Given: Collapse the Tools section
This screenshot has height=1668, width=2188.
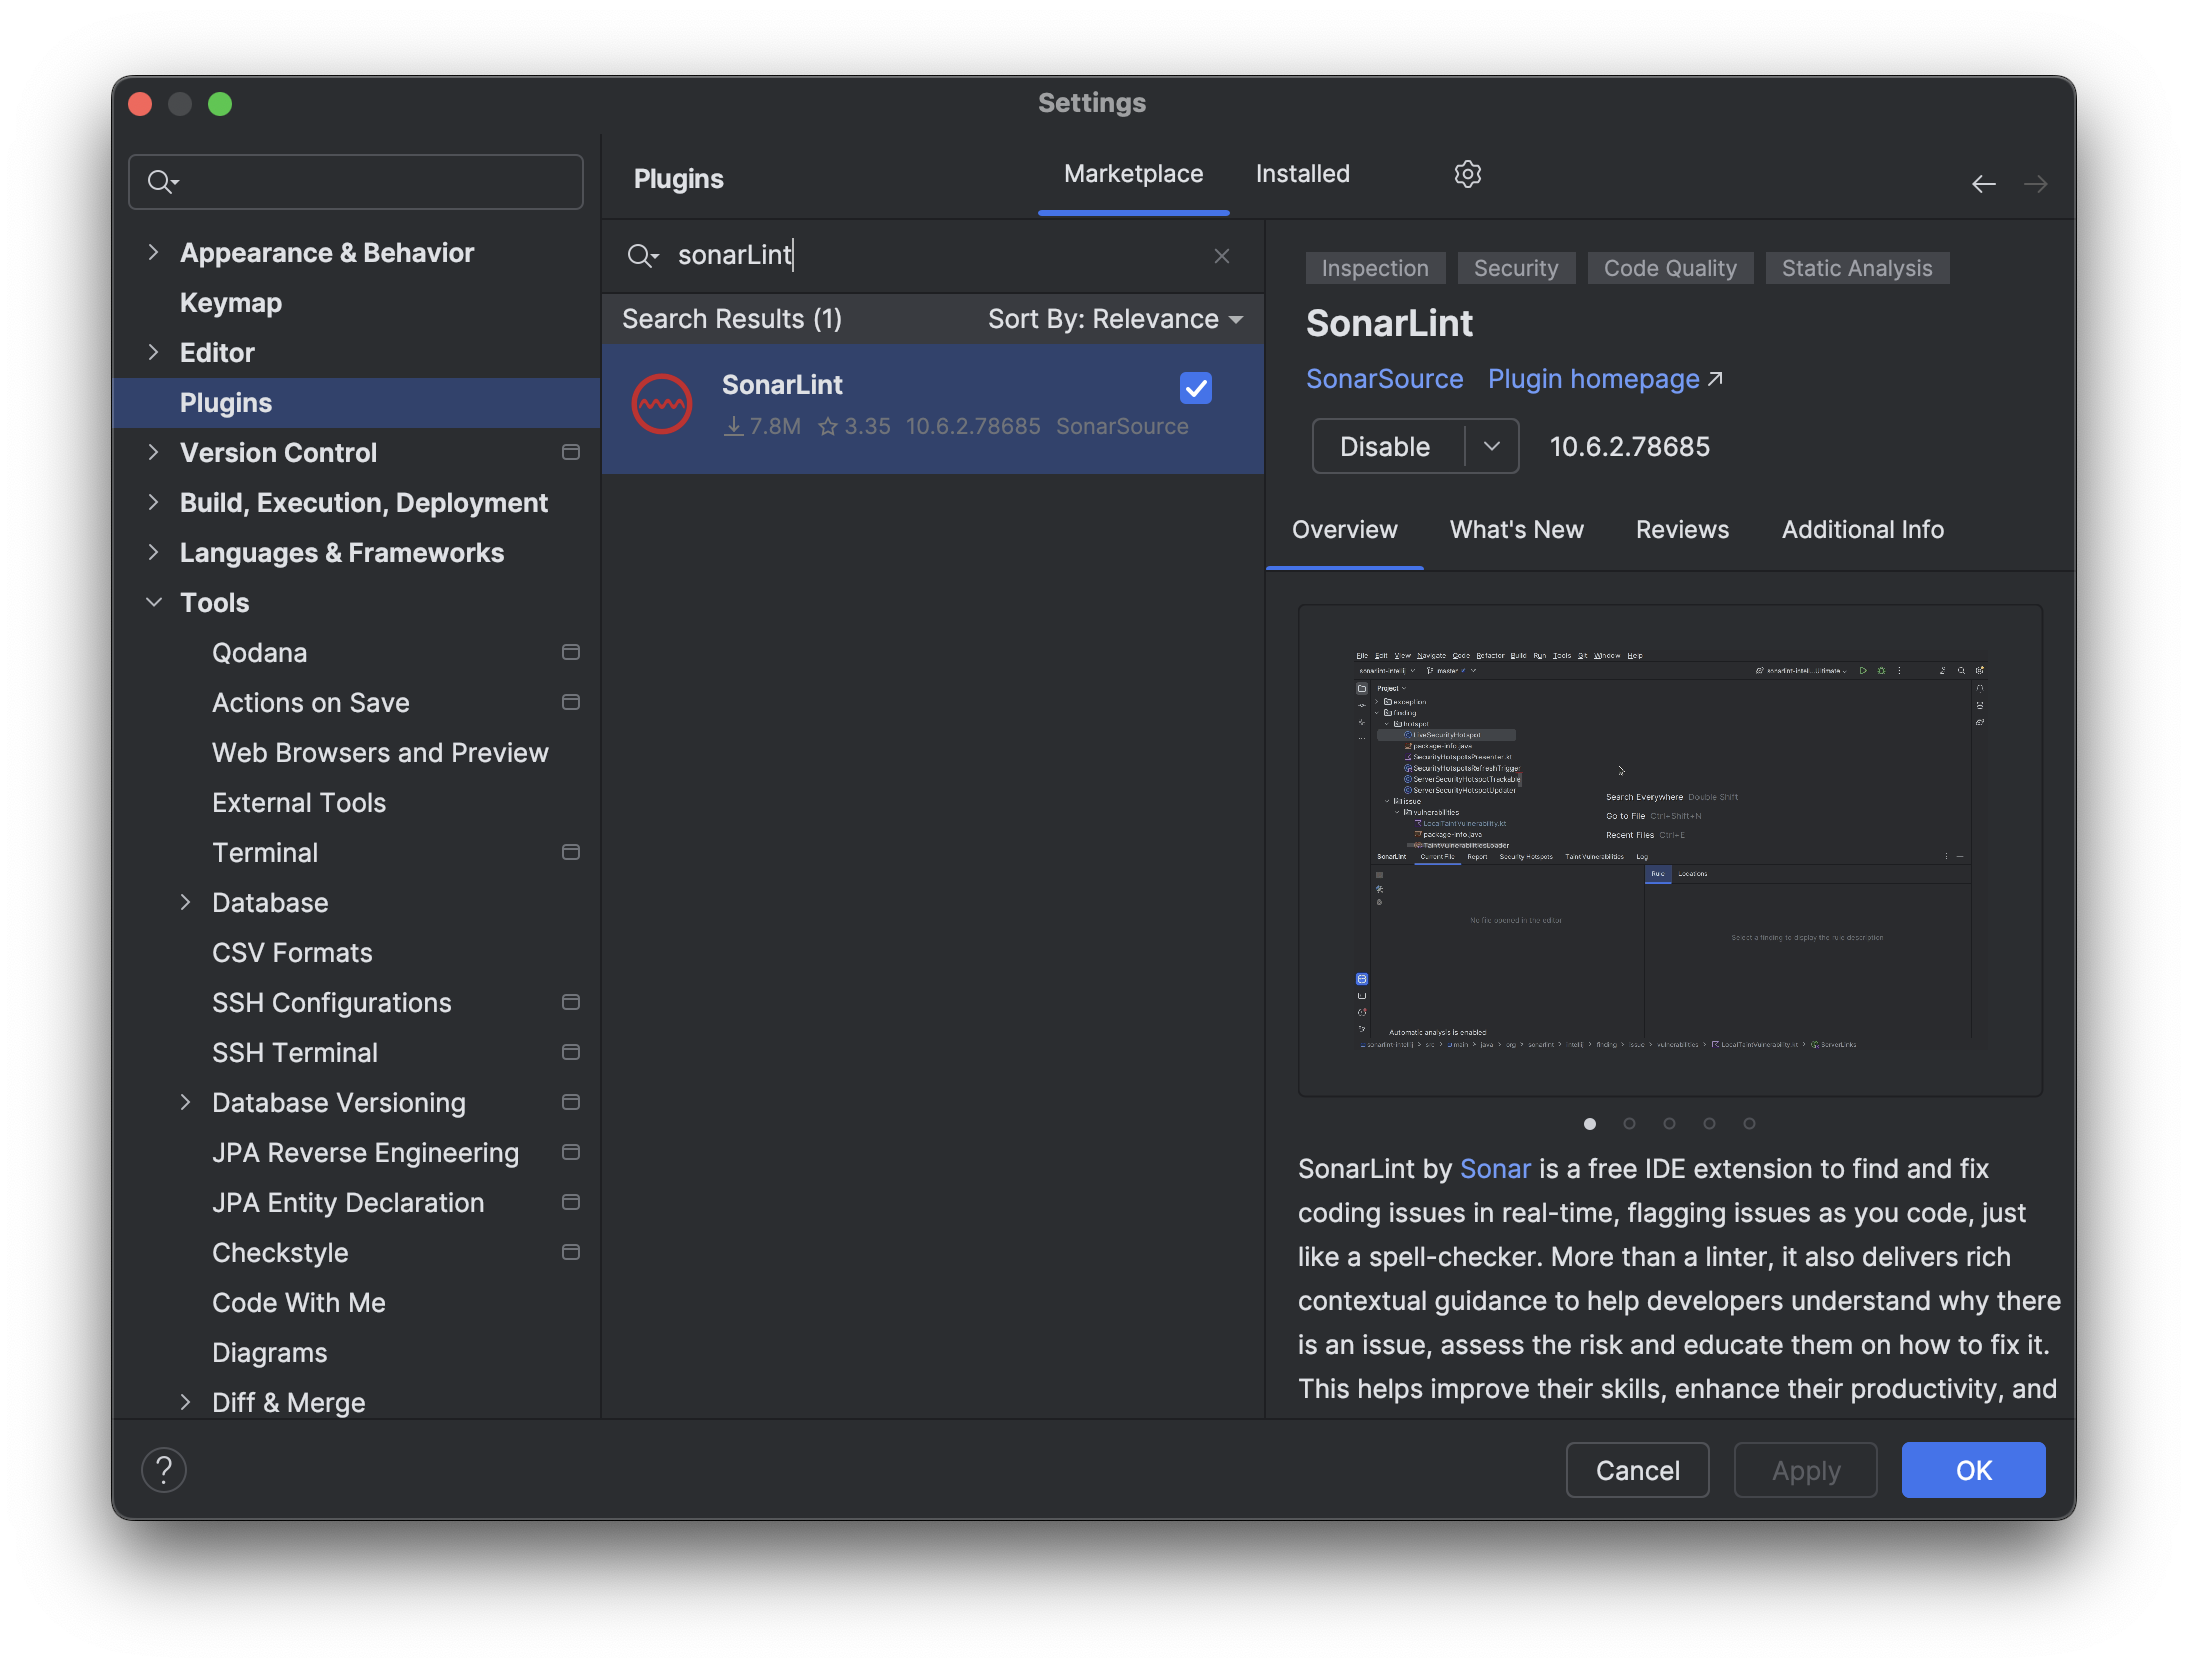Looking at the screenshot, I should [153, 602].
